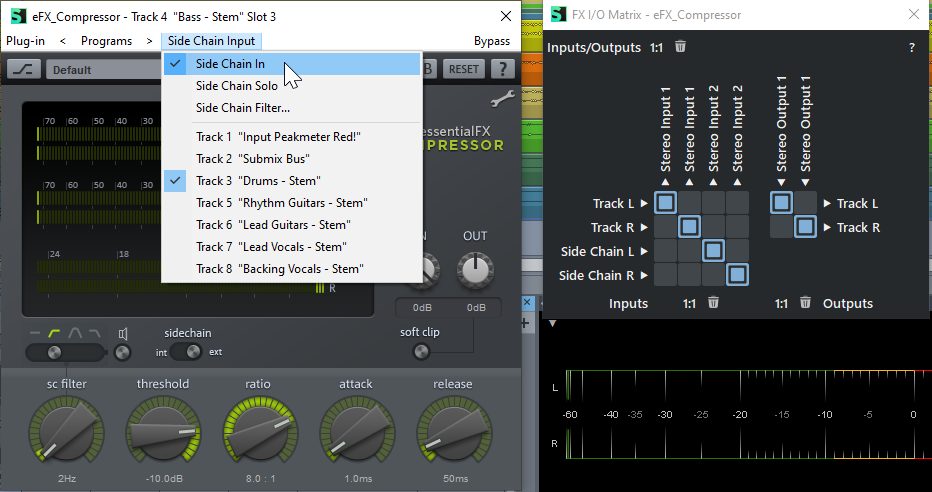Click the arrow before output Track R label
Image resolution: width=932 pixels, height=492 pixels.
[x=827, y=227]
